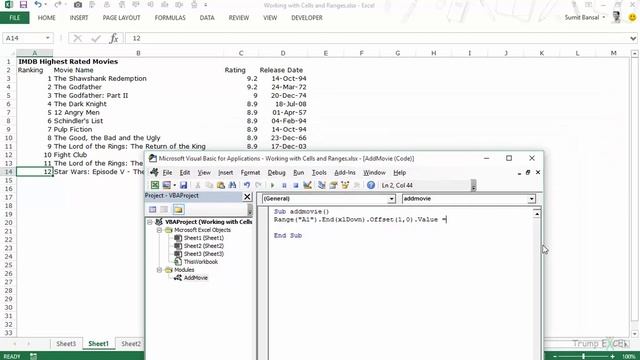Open the Tools menu in VBA editor
Viewport: 640px width, 360px height.
pyautogui.click(x=319, y=173)
